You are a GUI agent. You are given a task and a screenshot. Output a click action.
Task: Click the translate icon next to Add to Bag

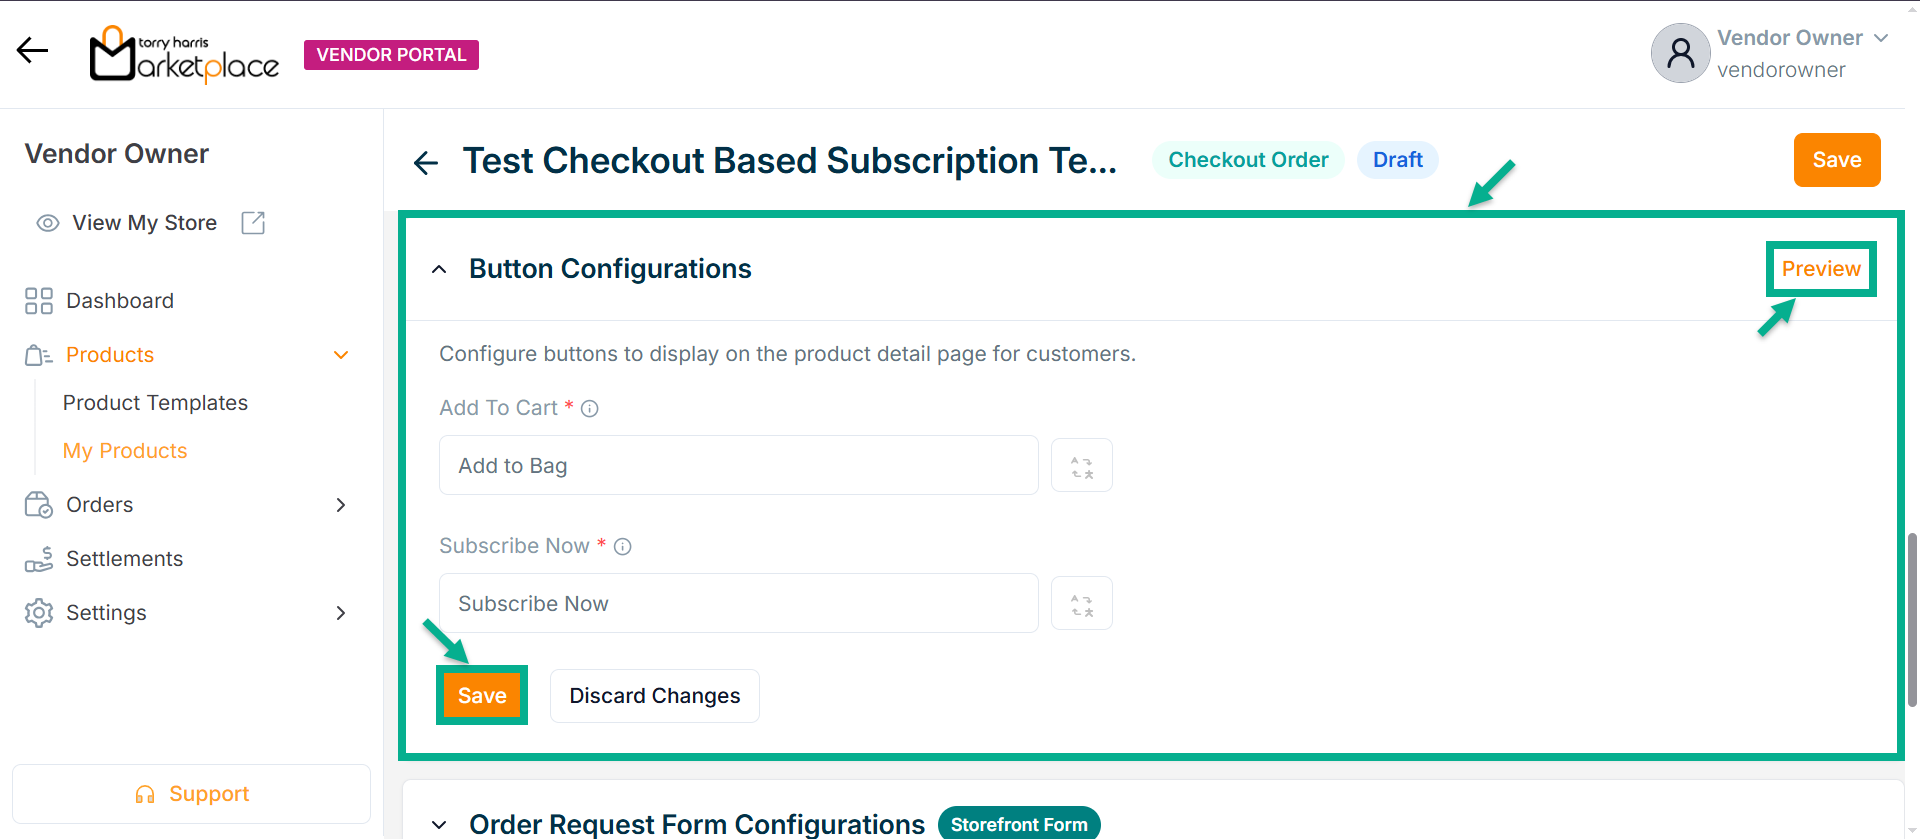coord(1082,466)
